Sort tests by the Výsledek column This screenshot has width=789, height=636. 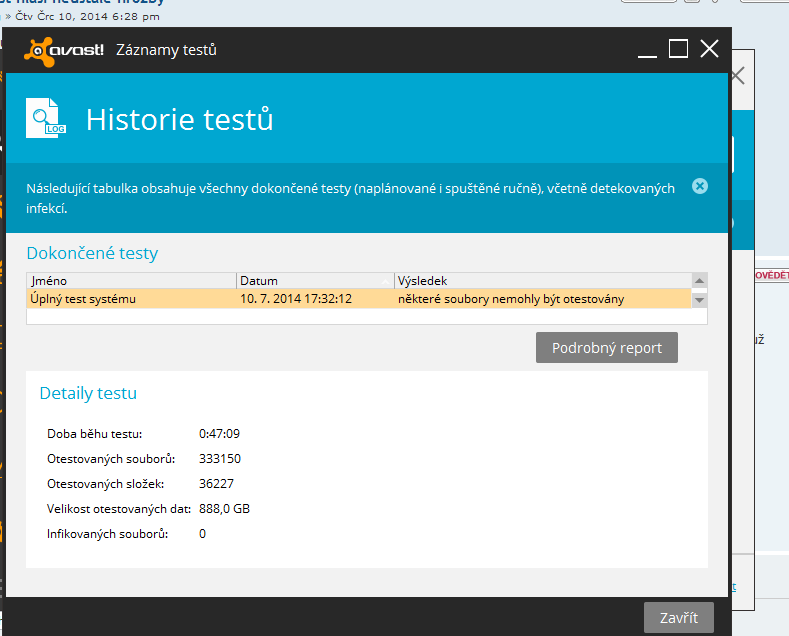pyautogui.click(x=540, y=281)
